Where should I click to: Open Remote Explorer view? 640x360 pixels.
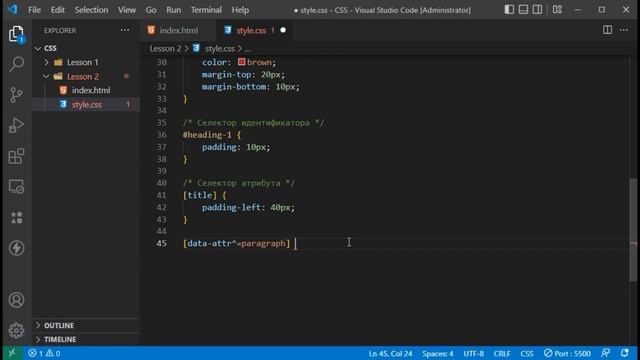click(x=16, y=187)
